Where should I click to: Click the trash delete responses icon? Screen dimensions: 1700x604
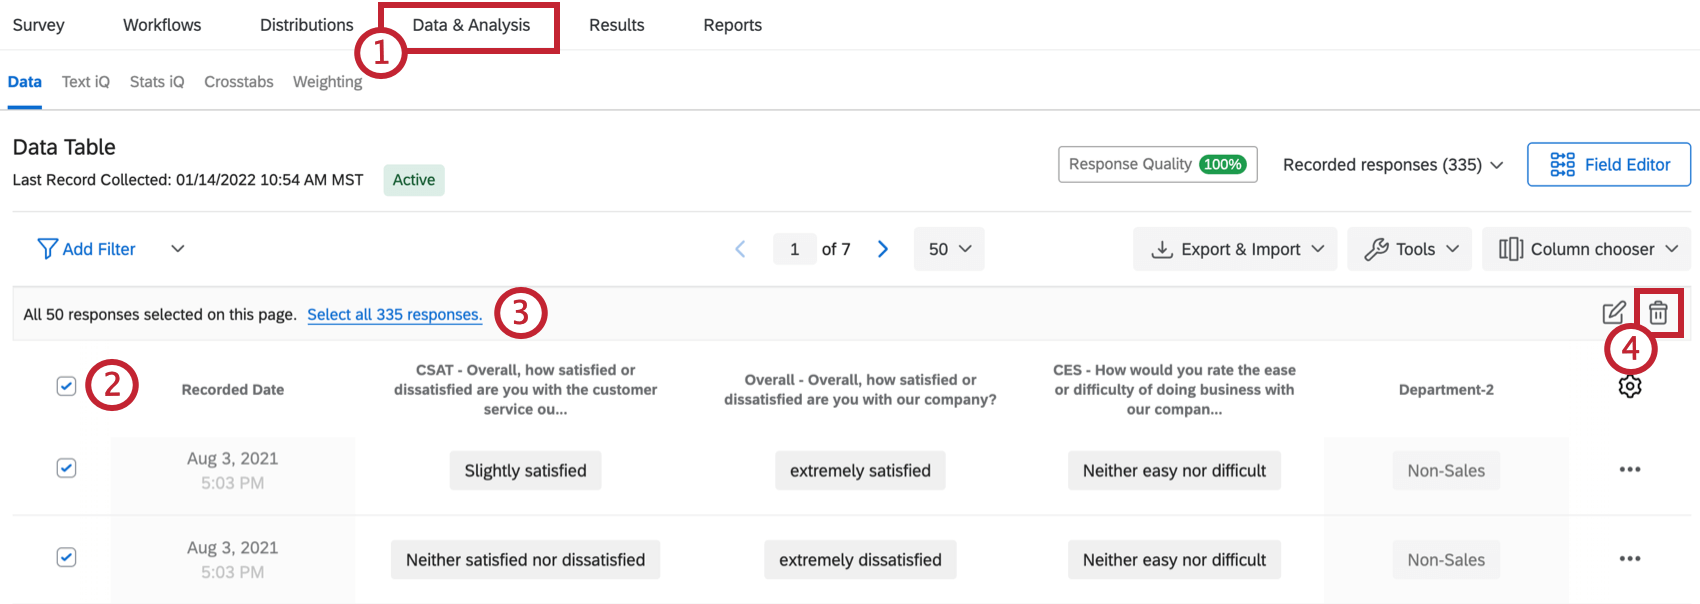1658,313
